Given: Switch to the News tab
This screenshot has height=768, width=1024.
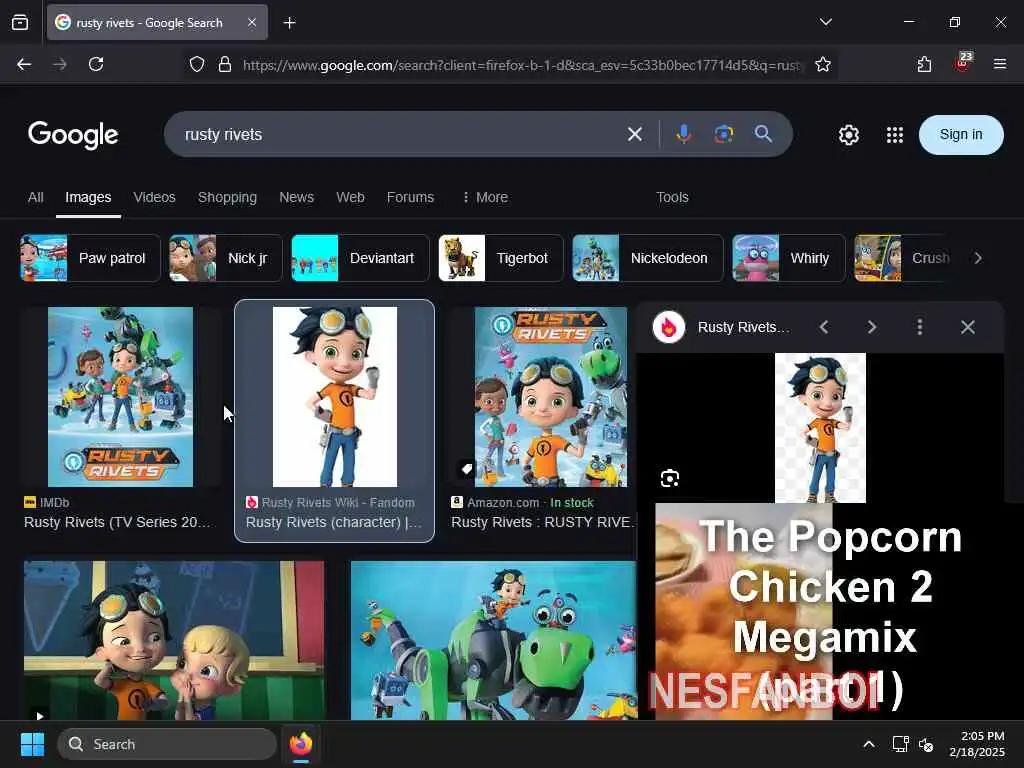Looking at the screenshot, I should 296,197.
